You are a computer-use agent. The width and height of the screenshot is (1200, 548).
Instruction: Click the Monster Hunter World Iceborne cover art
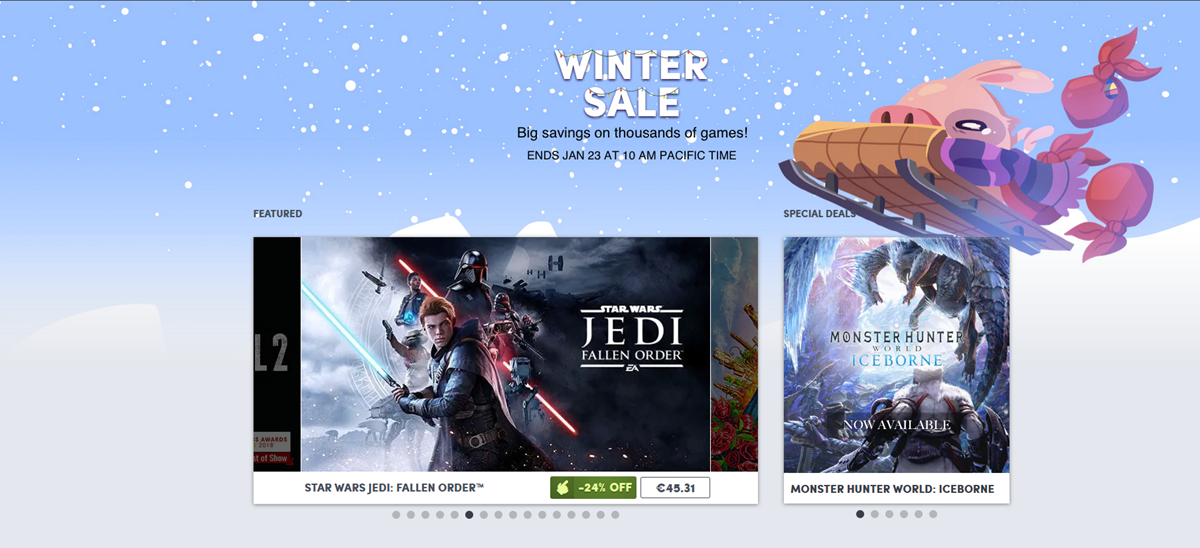click(896, 354)
